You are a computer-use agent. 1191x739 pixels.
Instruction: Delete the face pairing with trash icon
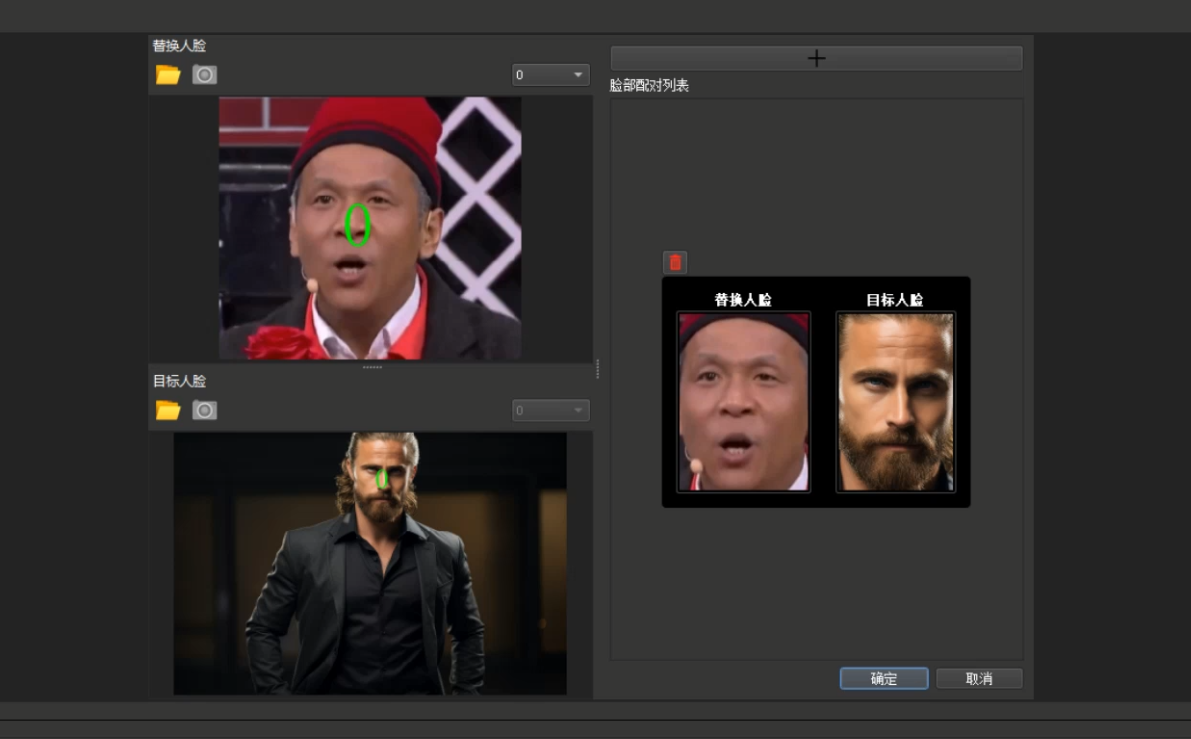coord(675,262)
